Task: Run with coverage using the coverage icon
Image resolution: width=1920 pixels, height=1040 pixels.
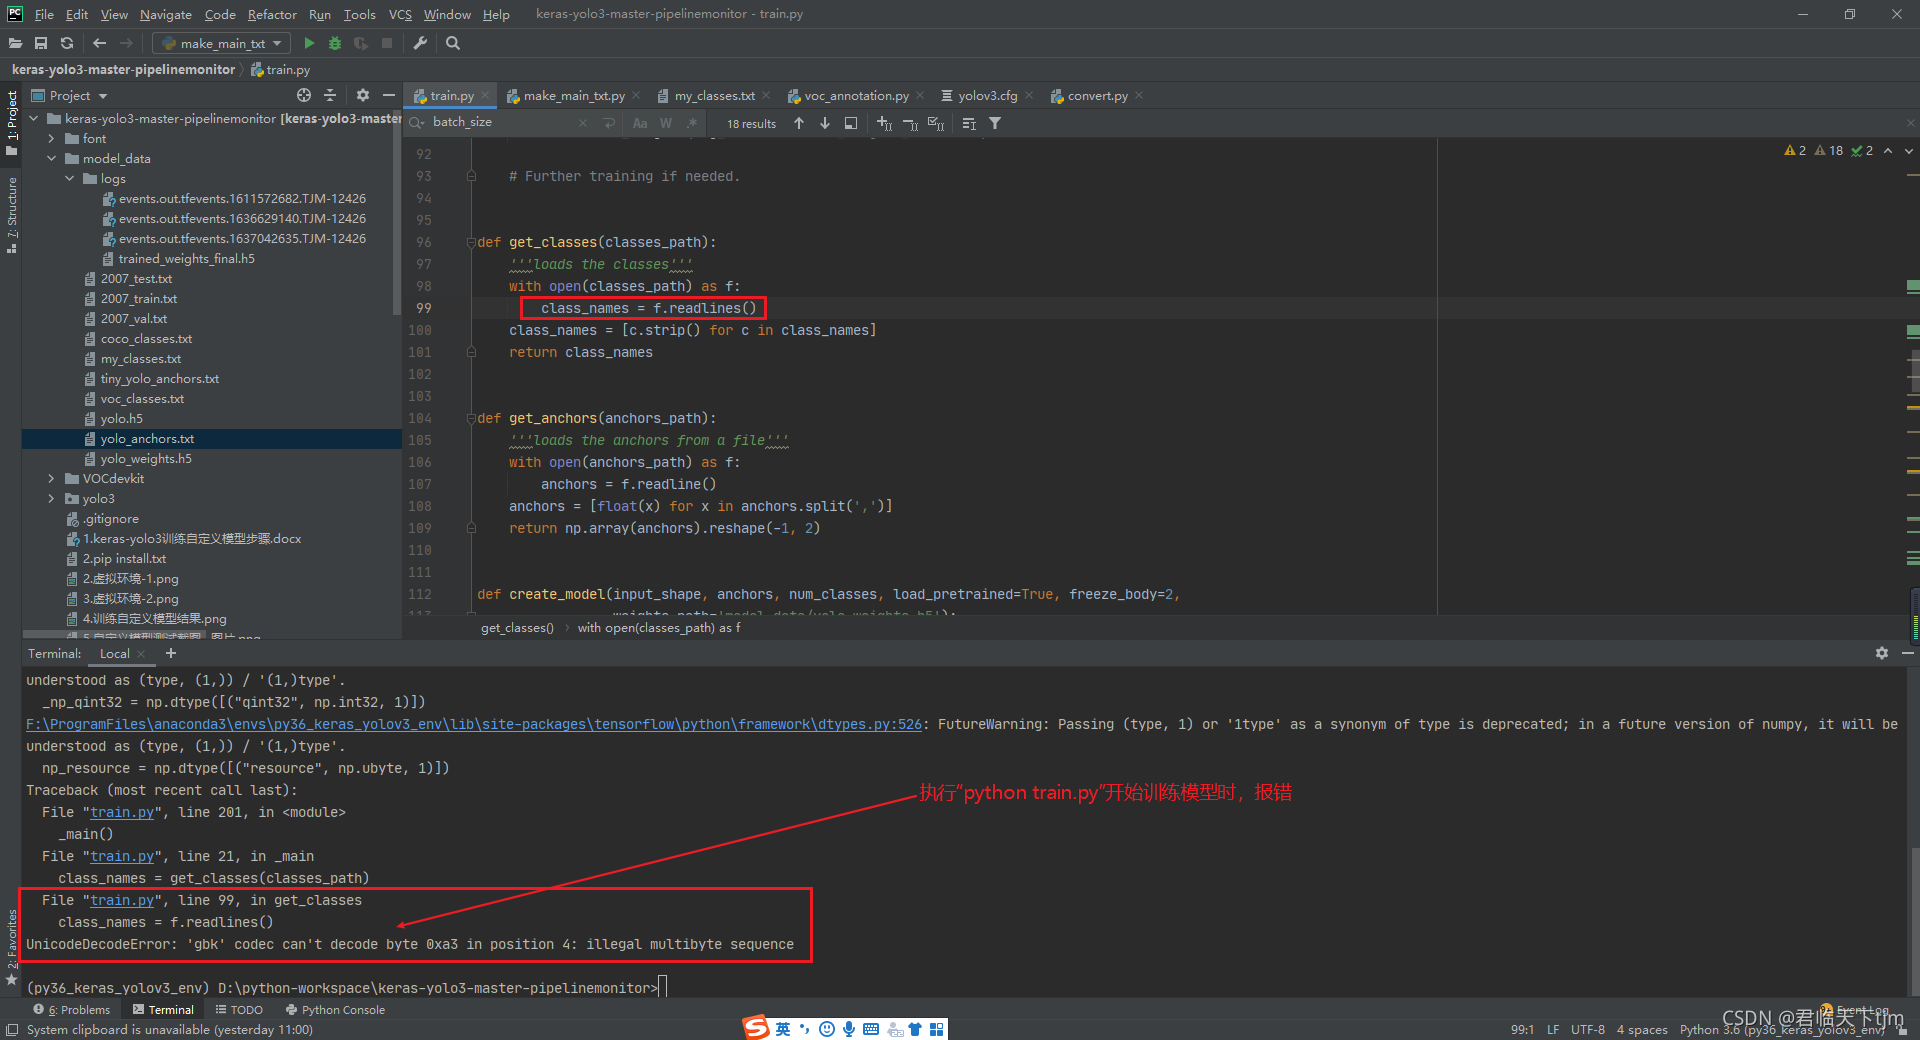Action: click(x=360, y=43)
